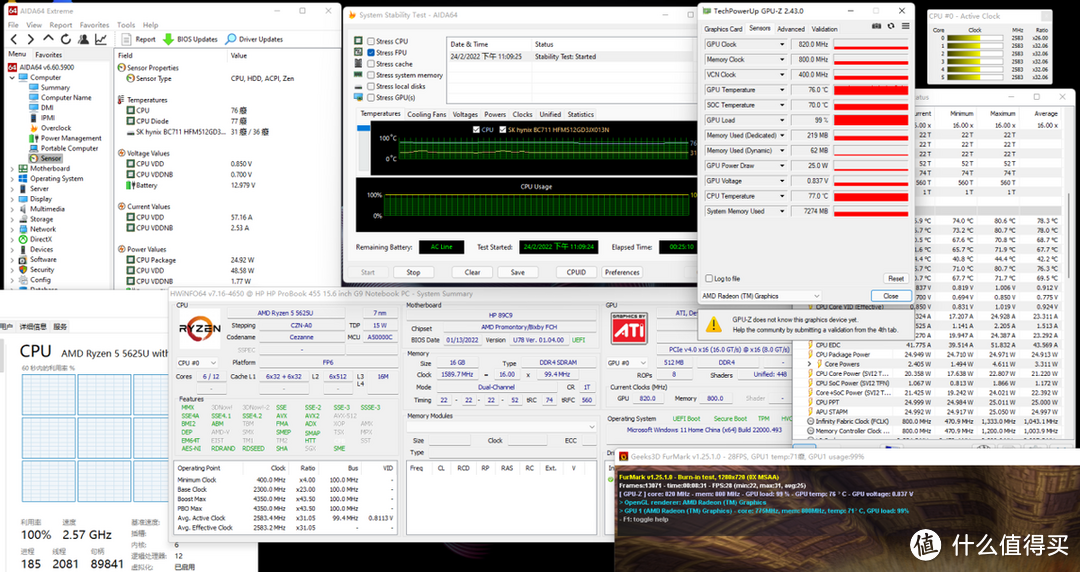Click the AIDA64 root node icon

[12, 68]
